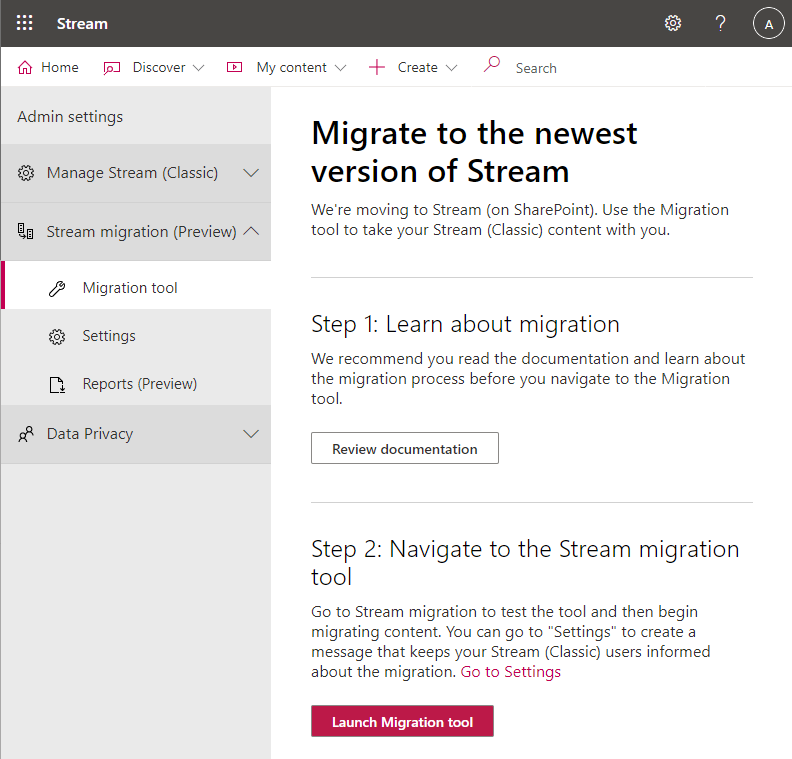Click the Manage Stream (Classic) gear icon

coord(26,173)
